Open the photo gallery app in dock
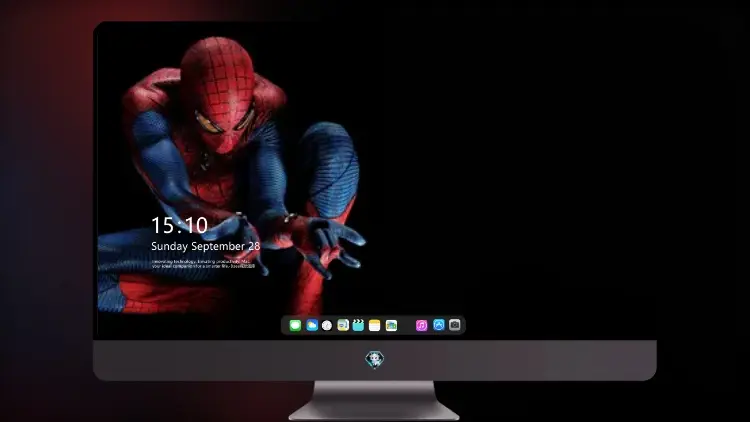Viewport: 750px width, 422px height. [x=391, y=325]
